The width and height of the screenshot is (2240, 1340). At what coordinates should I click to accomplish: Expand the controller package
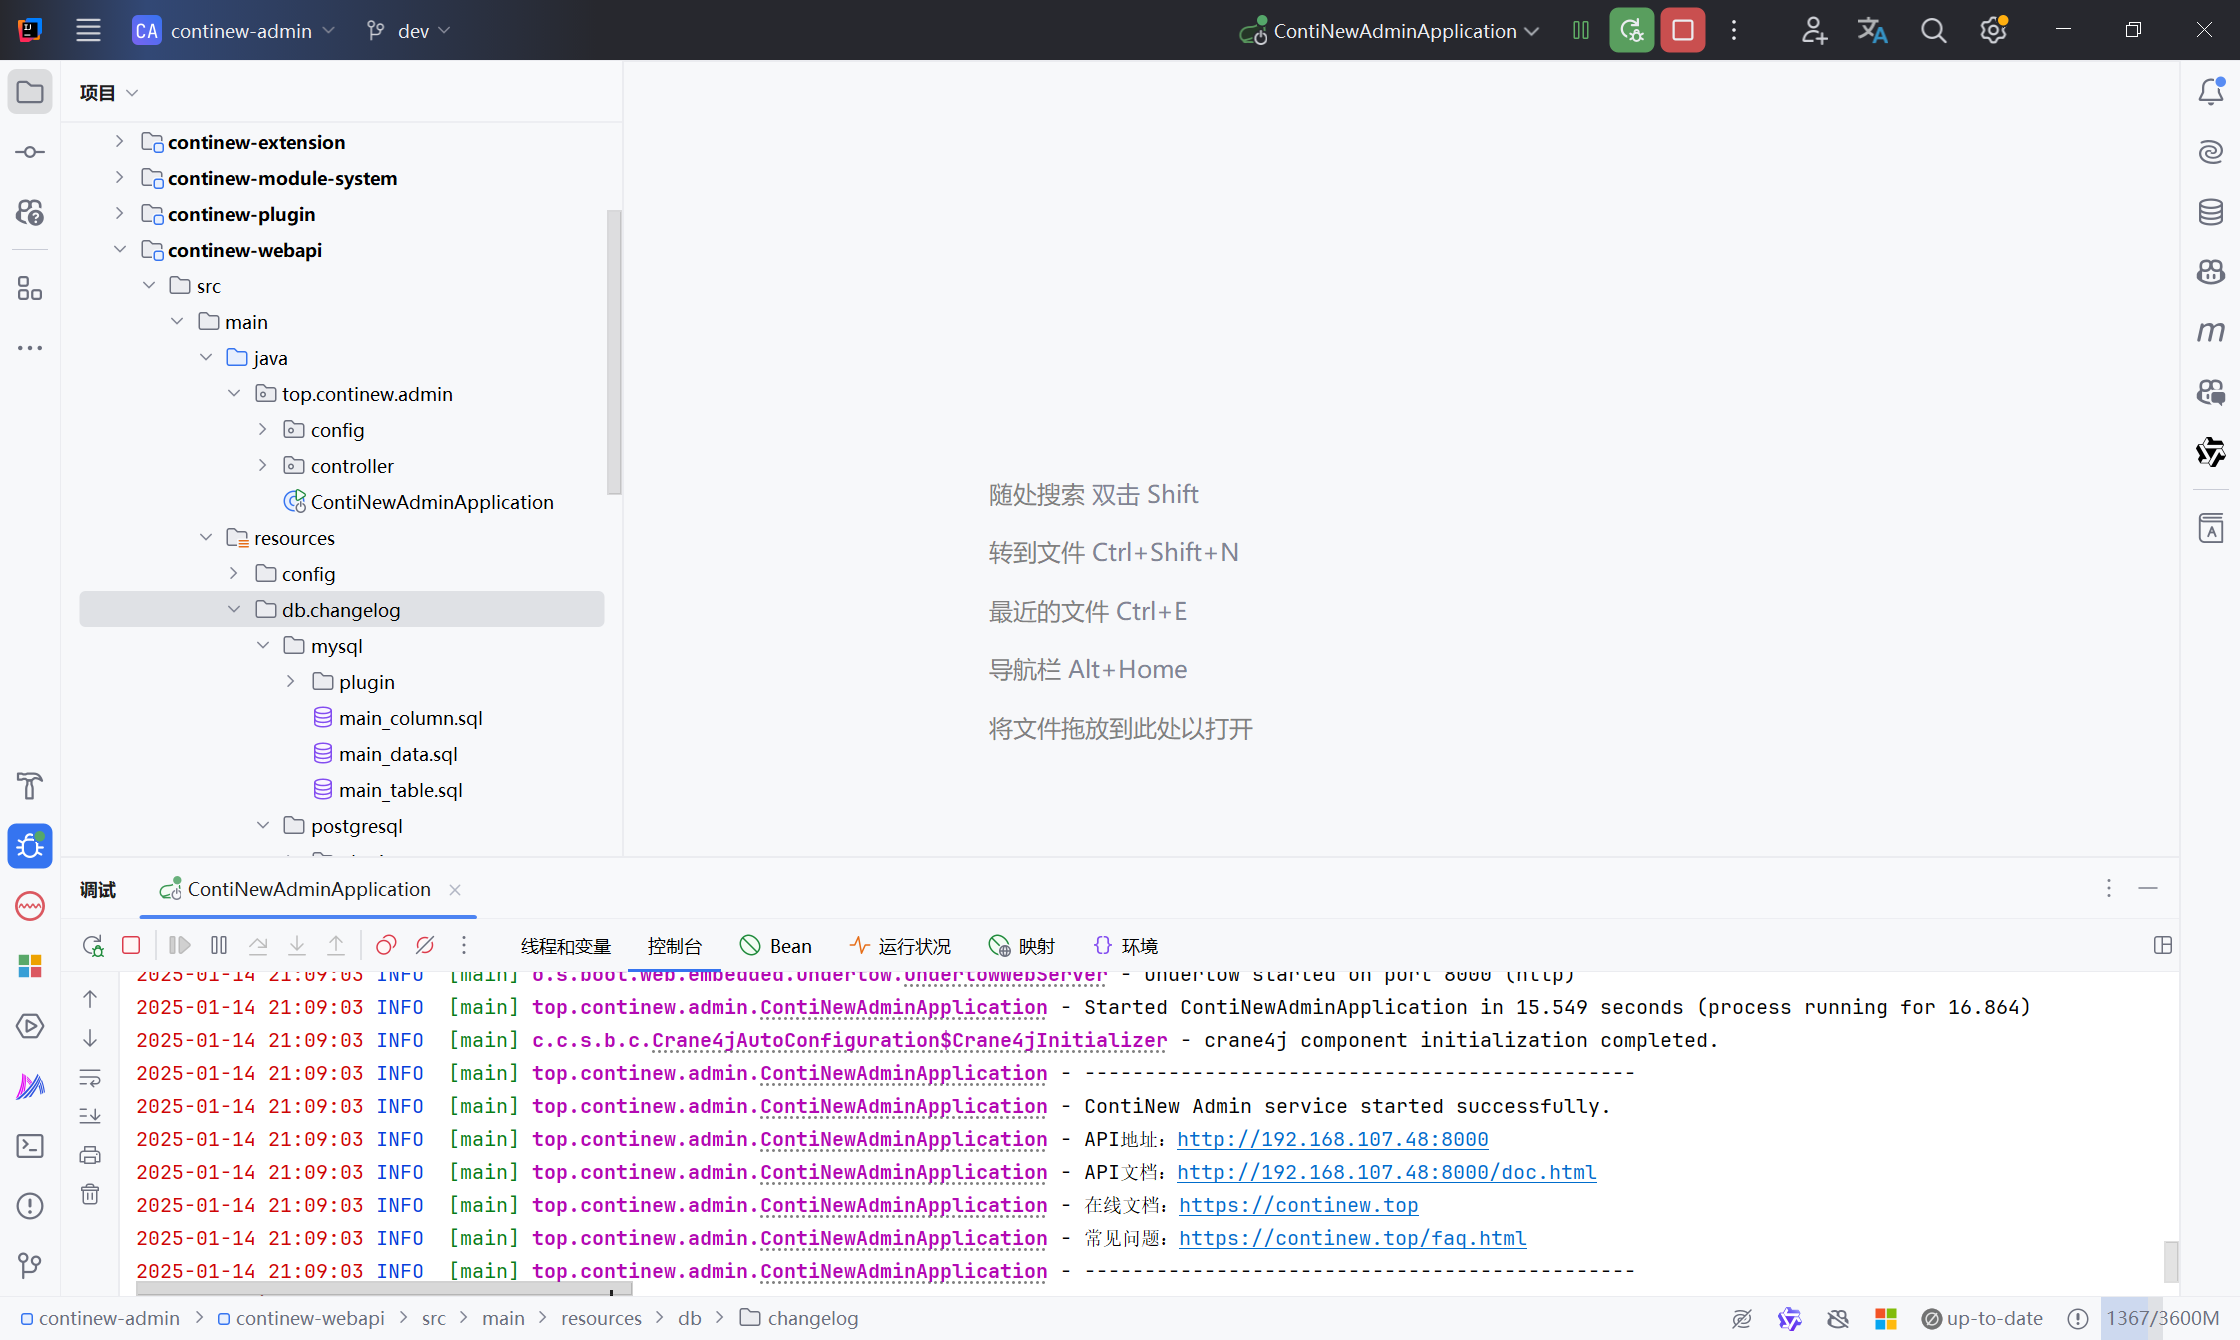[x=262, y=465]
